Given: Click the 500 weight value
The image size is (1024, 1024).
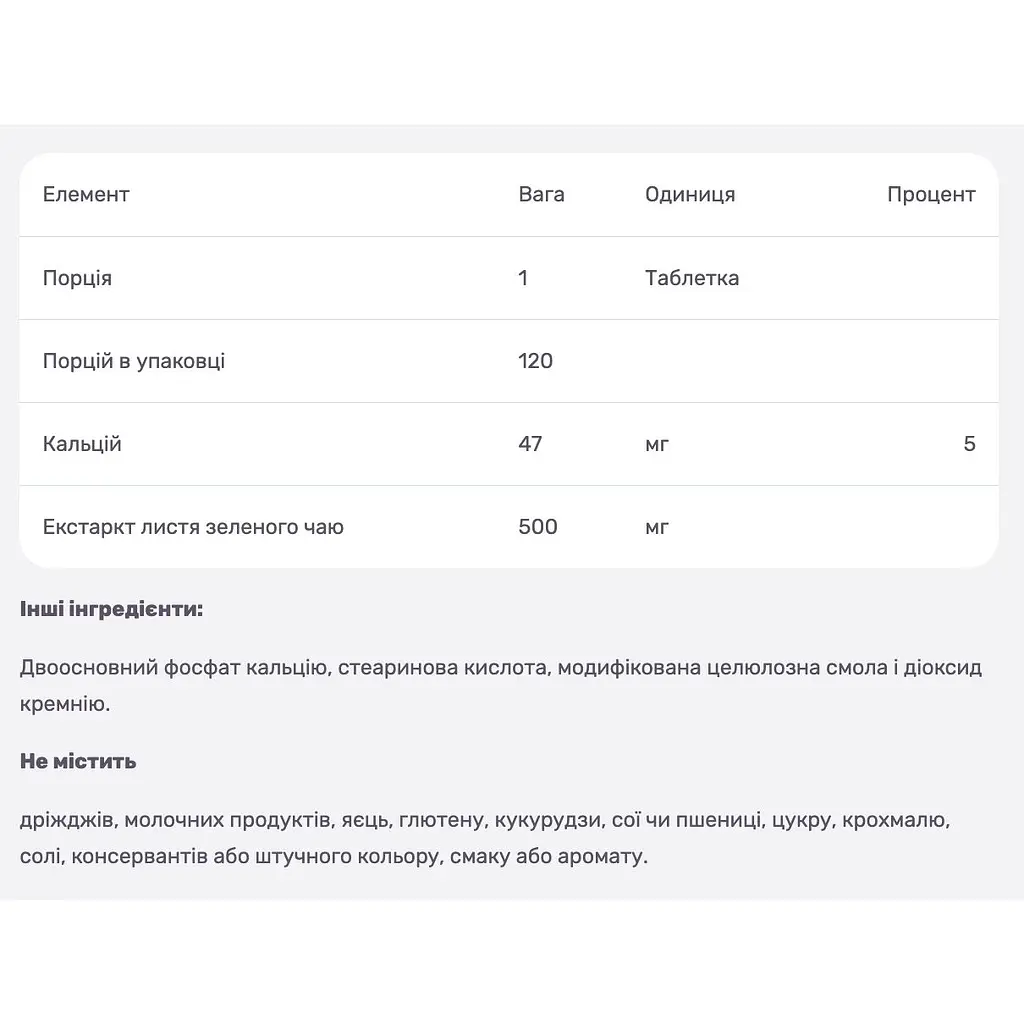Looking at the screenshot, I should [538, 526].
